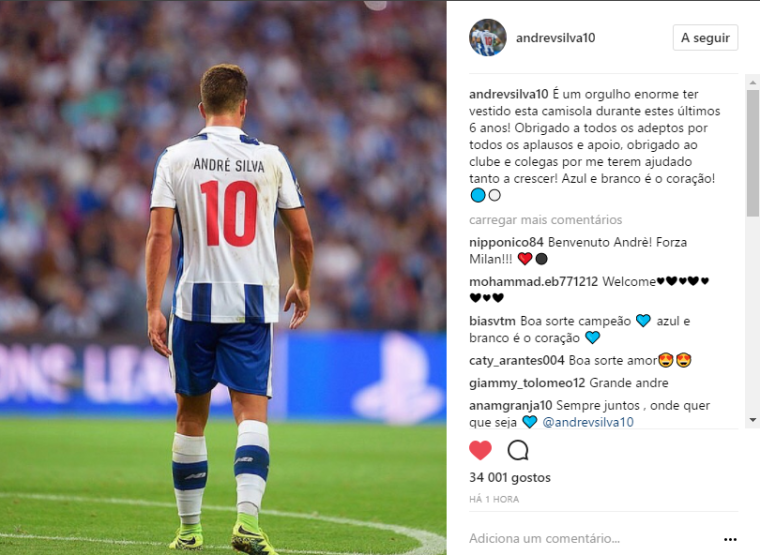Click the A seguir follow button
The height and width of the screenshot is (555, 760).
[705, 38]
